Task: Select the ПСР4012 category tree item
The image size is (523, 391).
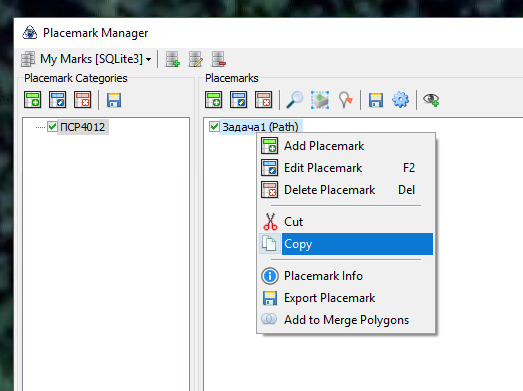Action: 83,127
